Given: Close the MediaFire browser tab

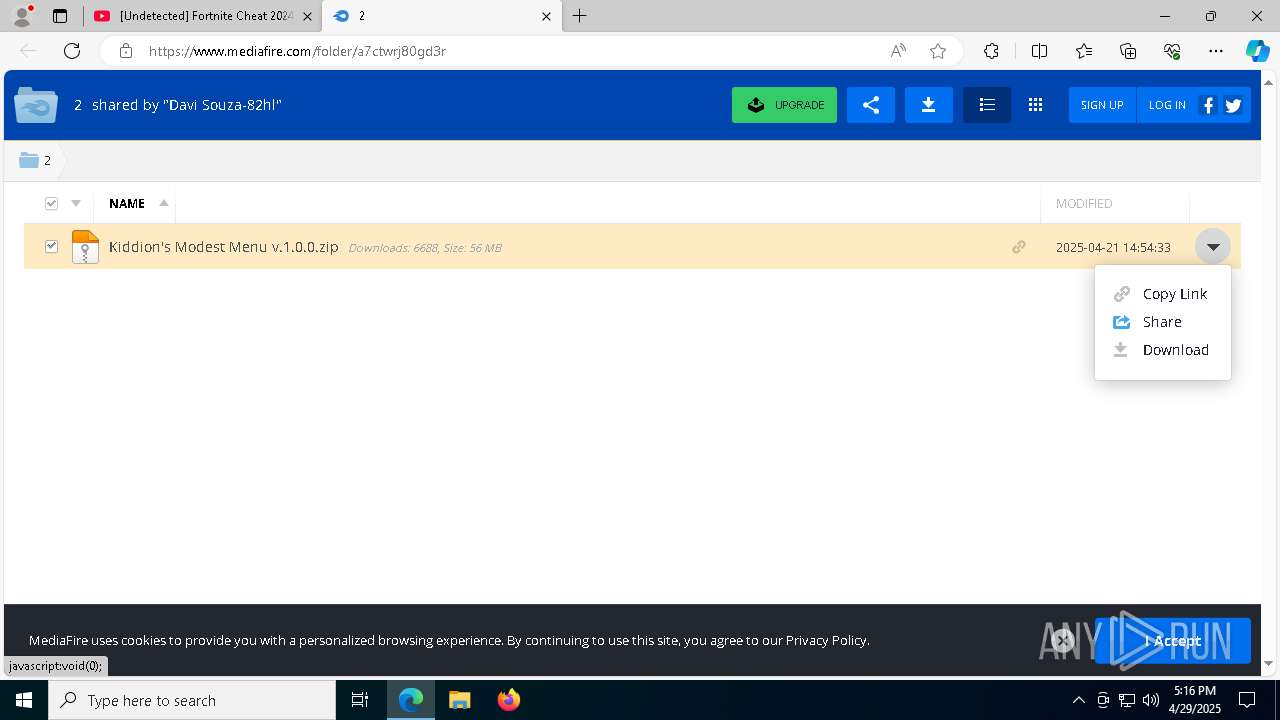Looking at the screenshot, I should click(x=546, y=16).
